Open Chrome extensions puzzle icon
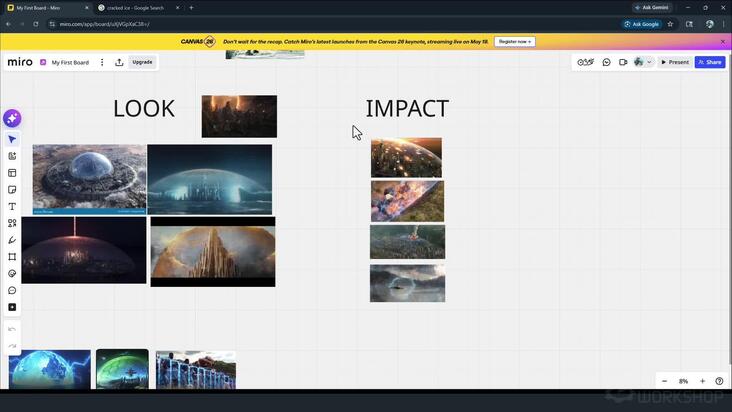732x412 pixels. pyautogui.click(x=690, y=24)
